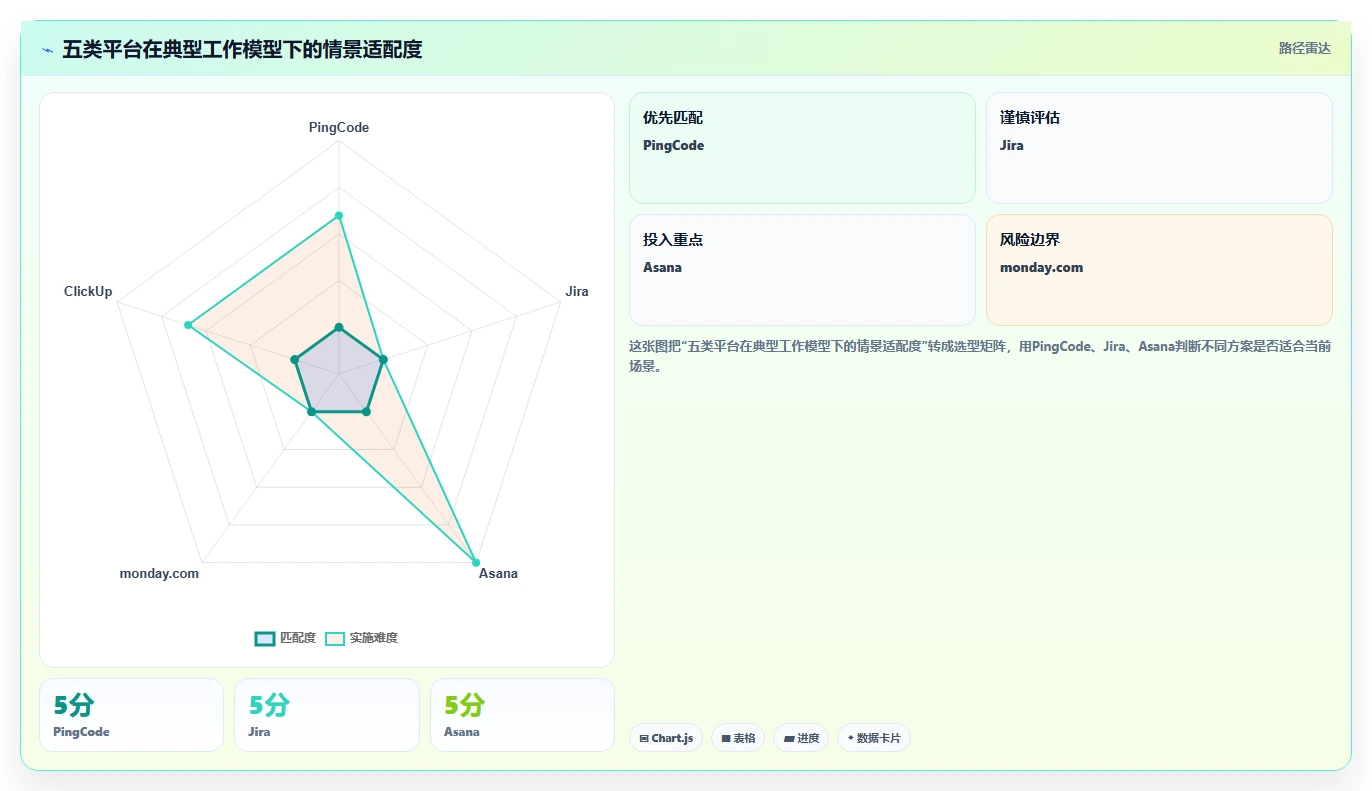This screenshot has height=791, width=1372.
Task: Click the 路径雷达 label in the header
Action: coord(1304,48)
